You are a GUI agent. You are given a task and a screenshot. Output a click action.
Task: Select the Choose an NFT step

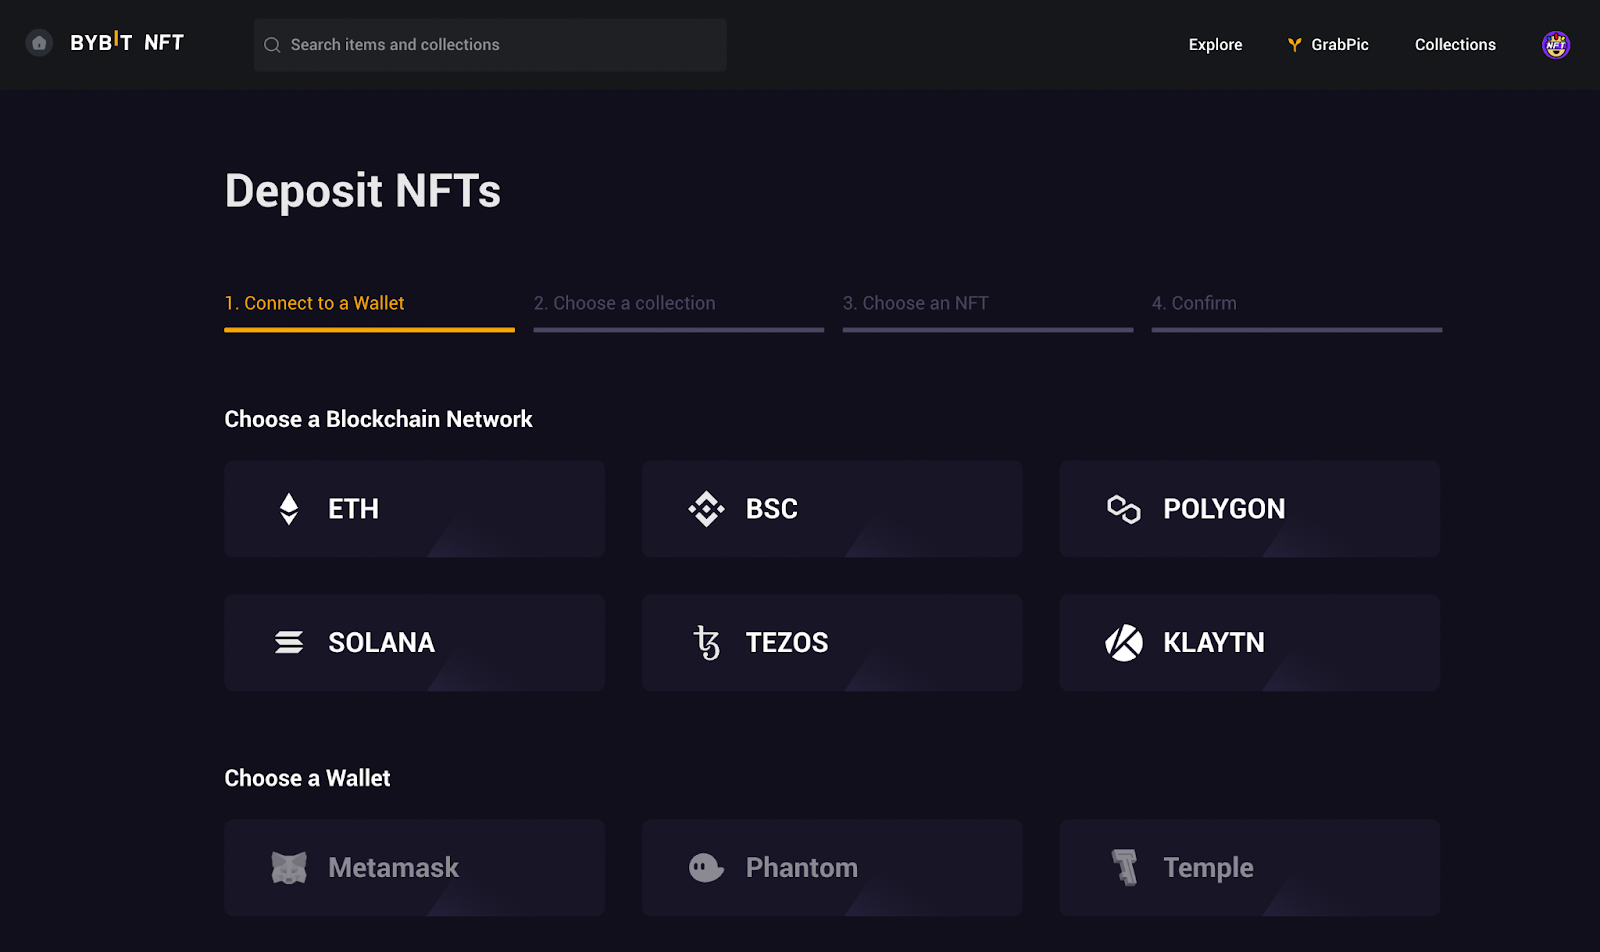[915, 303]
